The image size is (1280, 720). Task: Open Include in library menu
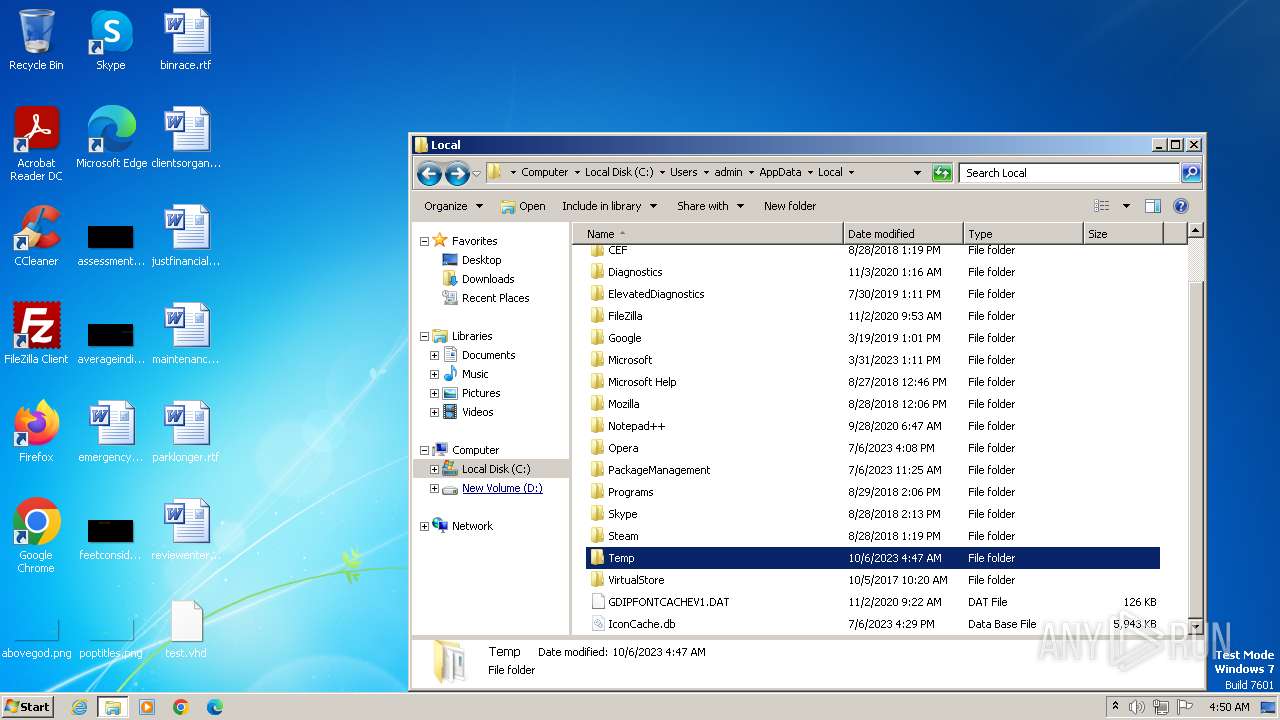[609, 206]
